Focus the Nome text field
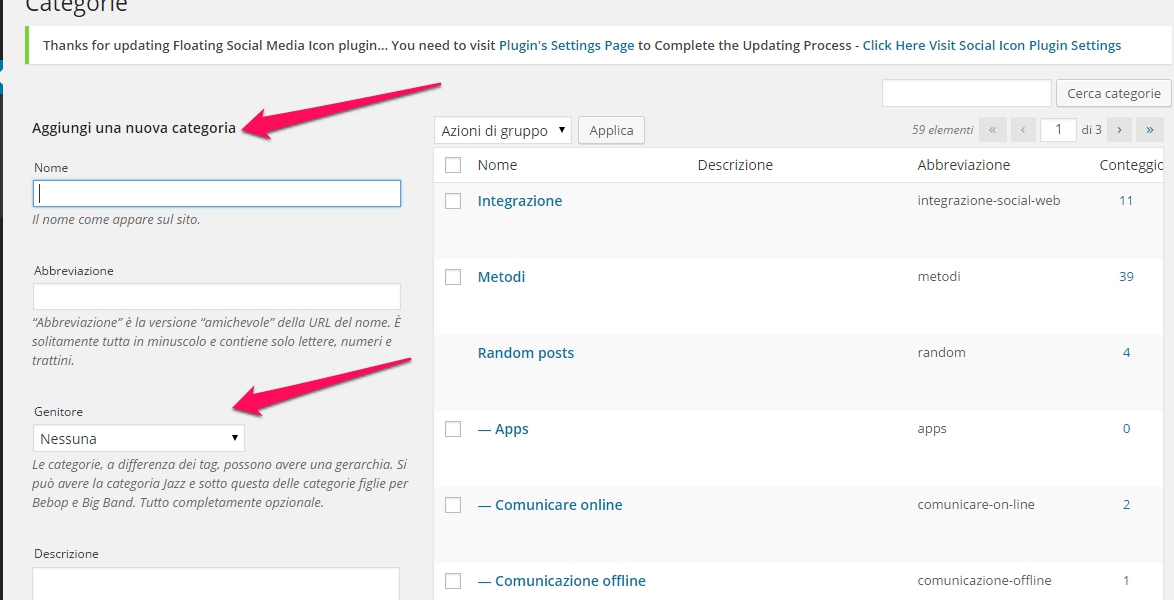The width and height of the screenshot is (1174, 600). (217, 193)
